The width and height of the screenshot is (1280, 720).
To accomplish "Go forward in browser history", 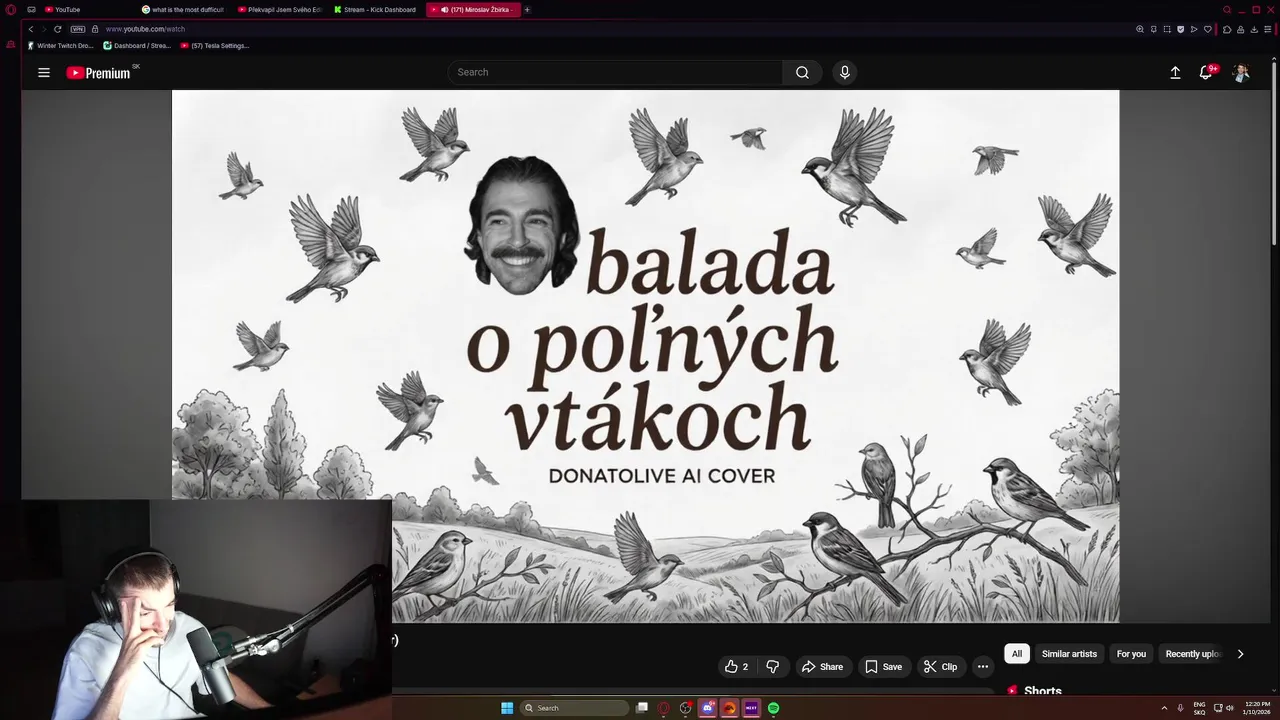I will [x=44, y=29].
